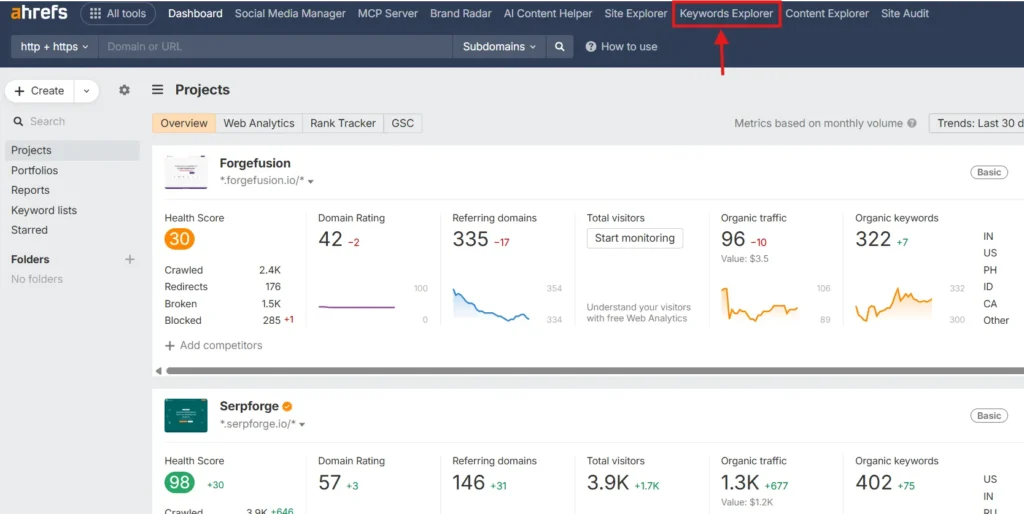1024x514 pixels.
Task: Open the Forgefusion project title
Action: (255, 163)
